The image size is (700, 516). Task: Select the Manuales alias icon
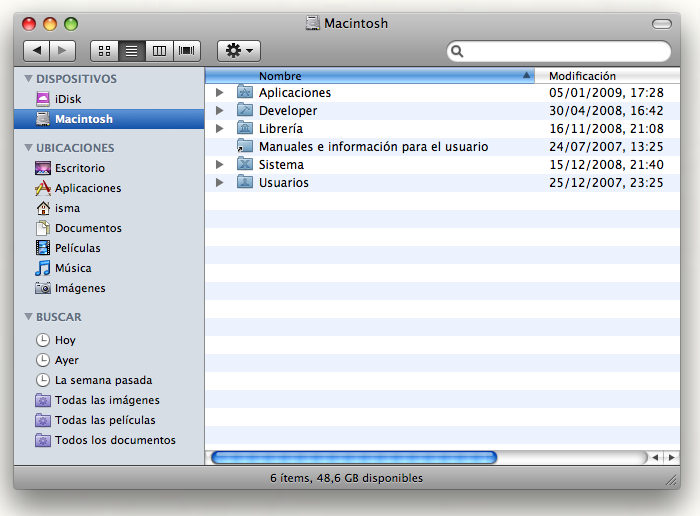point(245,146)
